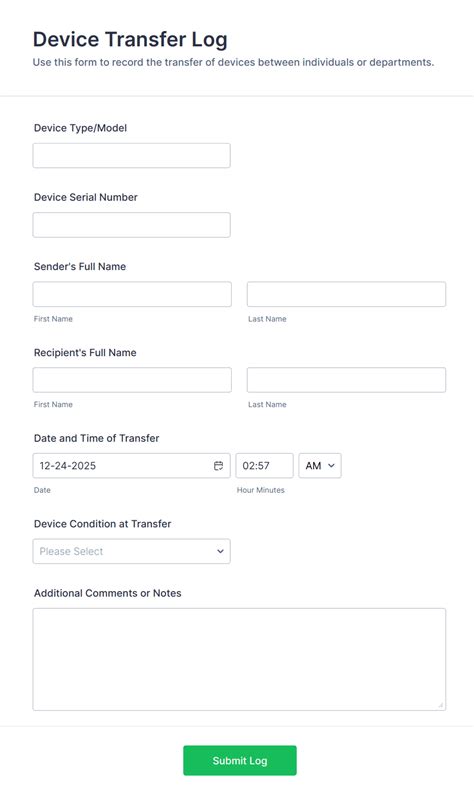Image resolution: width=474 pixels, height=801 pixels.
Task: Focus the Device Serial Number field
Action: 131,225
